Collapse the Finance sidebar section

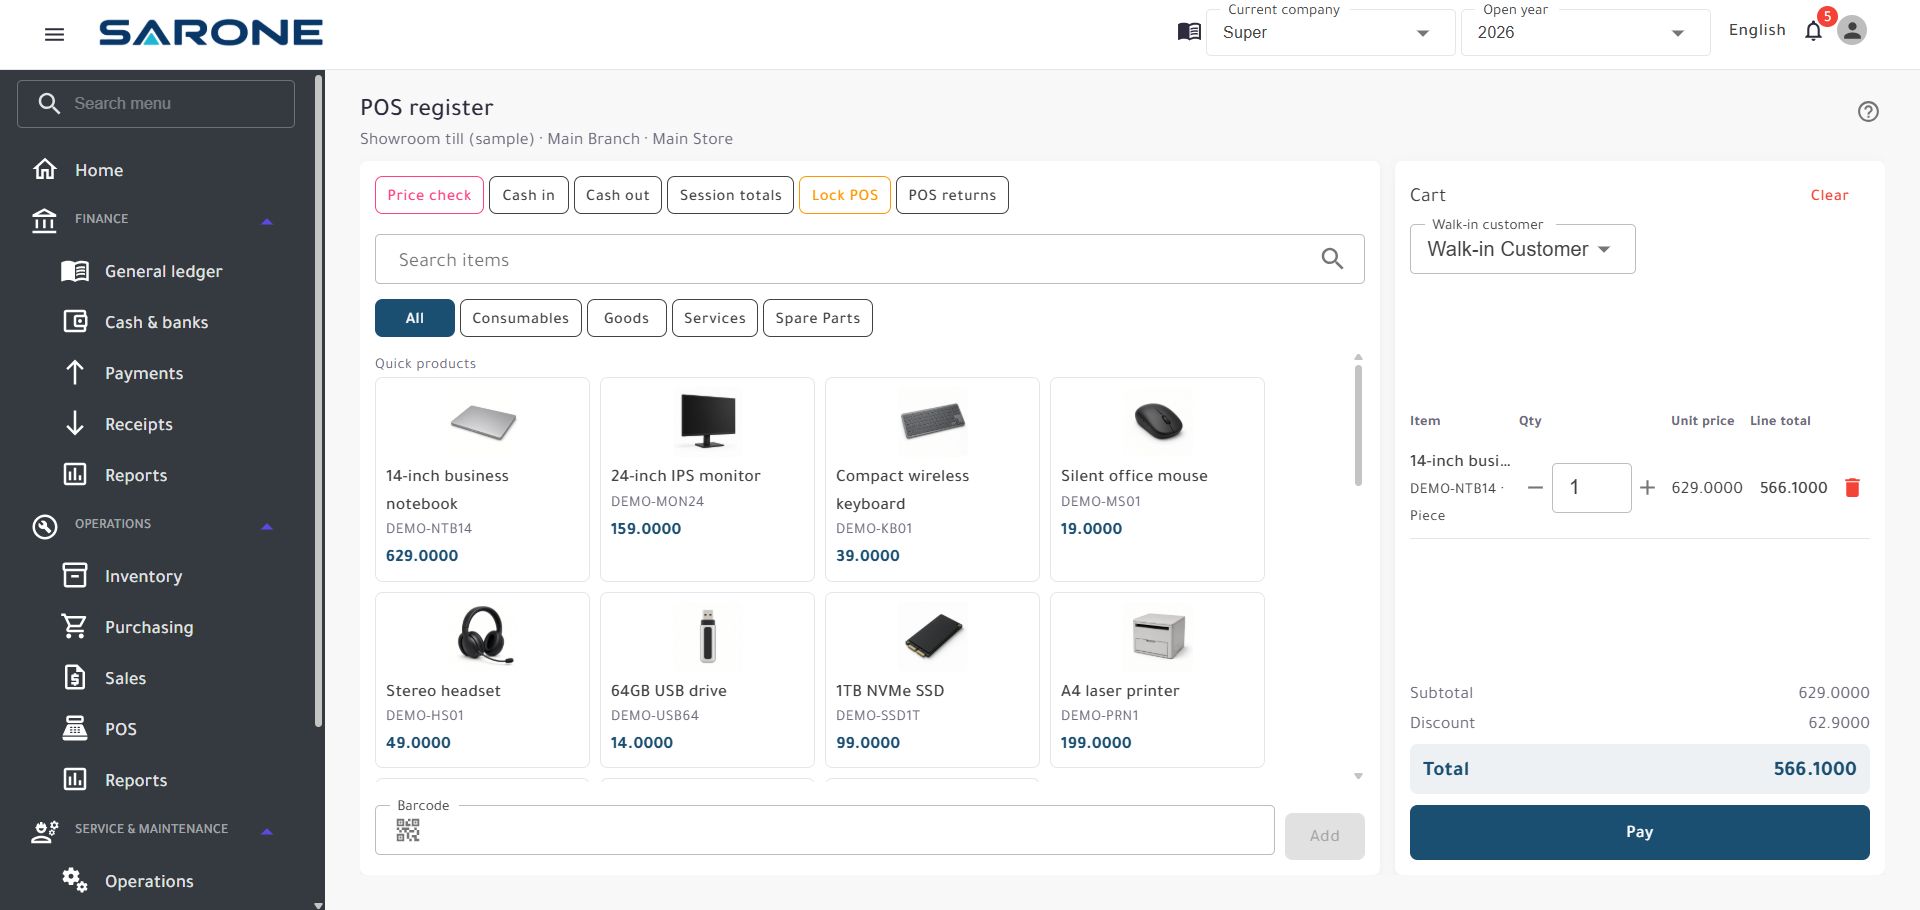267,221
